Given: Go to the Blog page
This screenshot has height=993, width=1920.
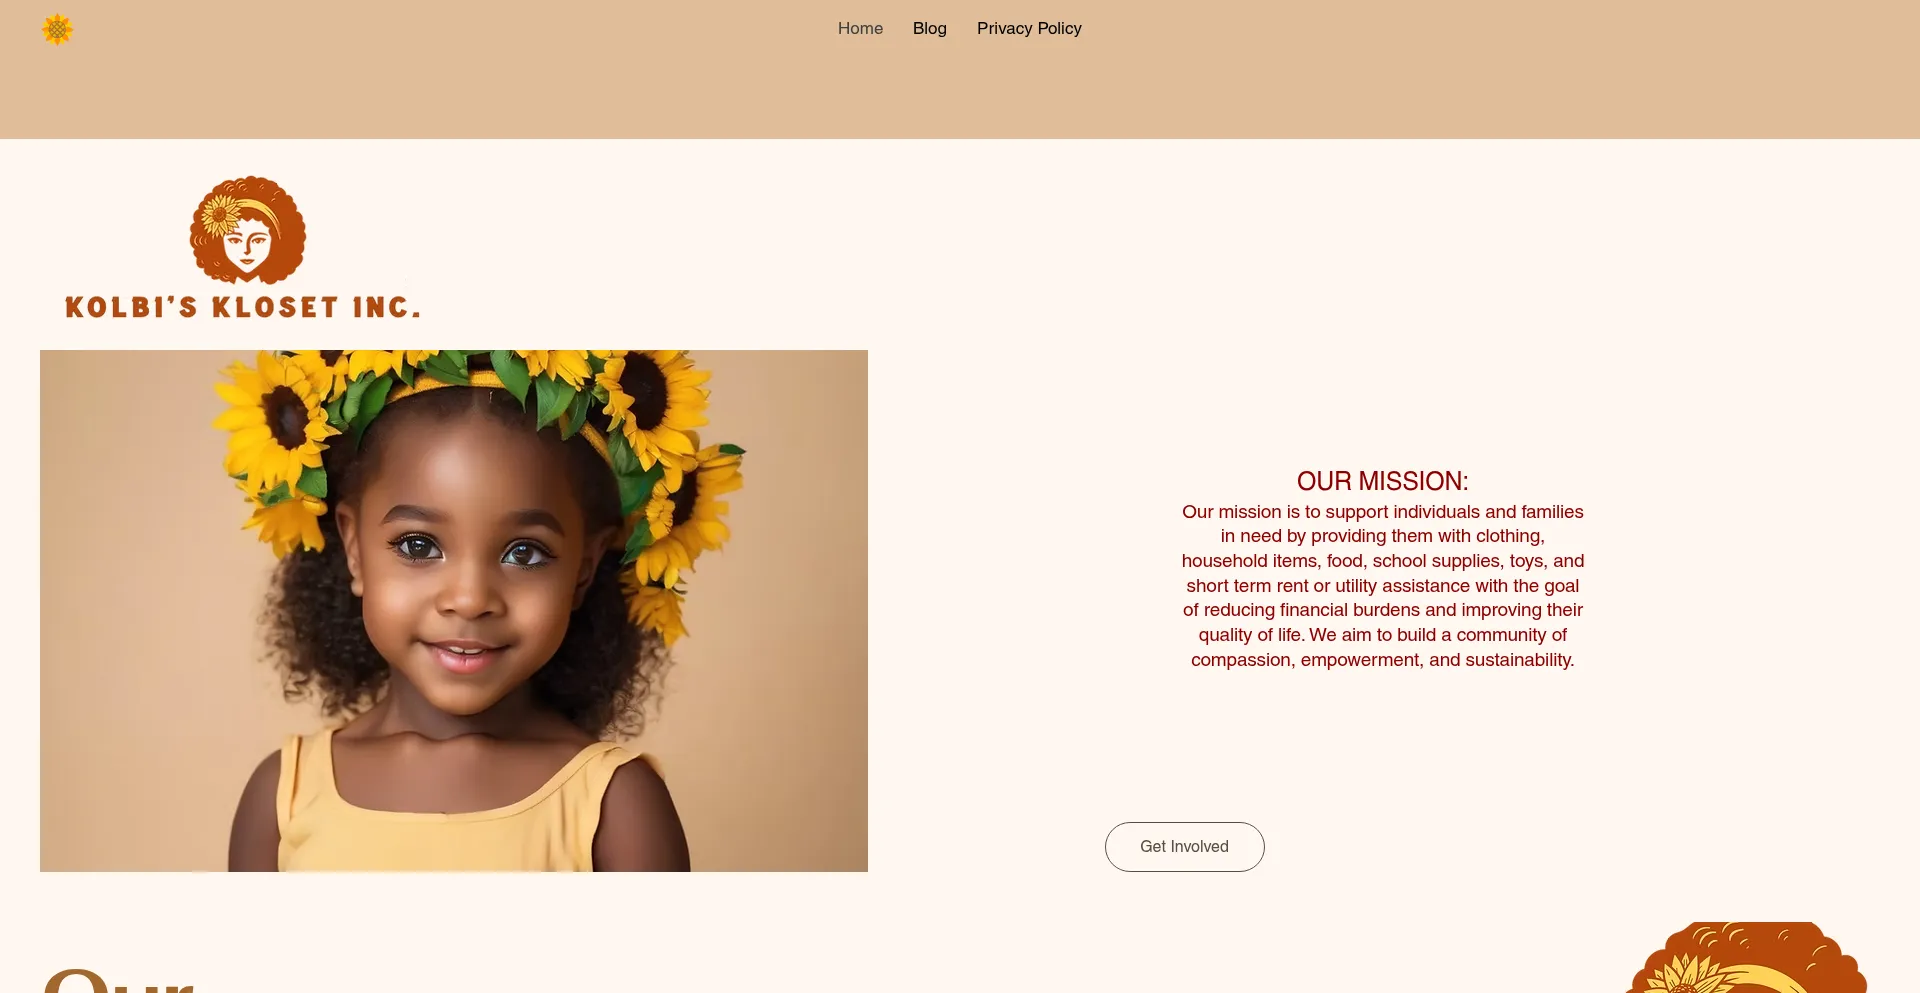Looking at the screenshot, I should 929,28.
